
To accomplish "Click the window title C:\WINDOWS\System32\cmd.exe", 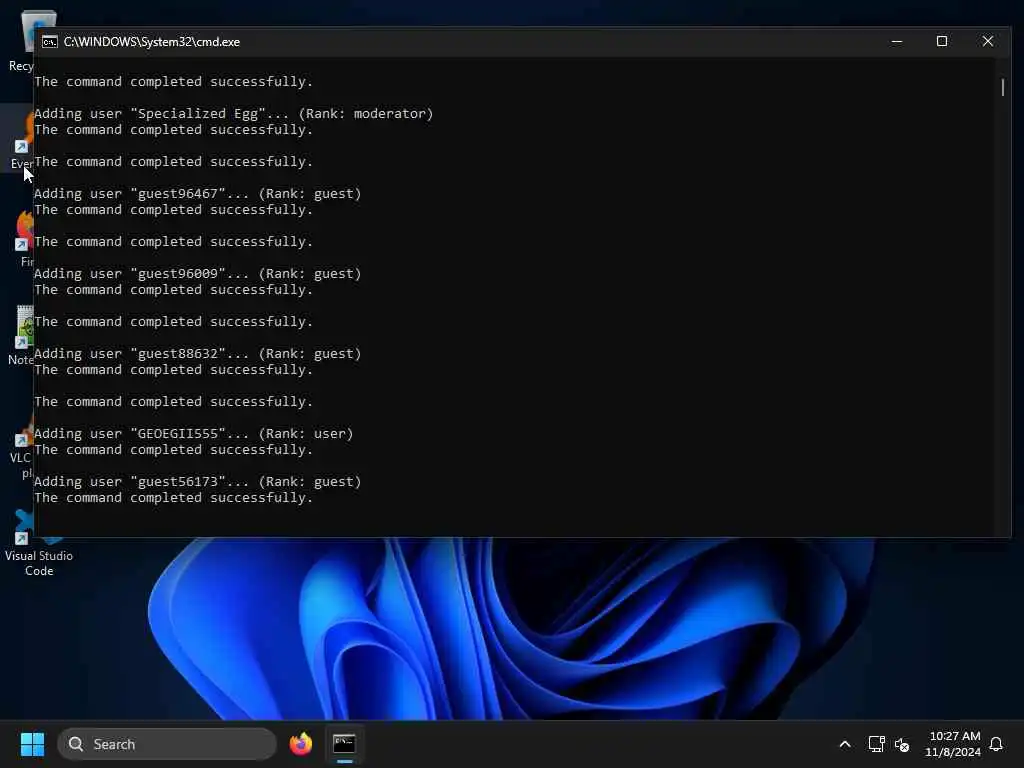I will pyautogui.click(x=152, y=42).
